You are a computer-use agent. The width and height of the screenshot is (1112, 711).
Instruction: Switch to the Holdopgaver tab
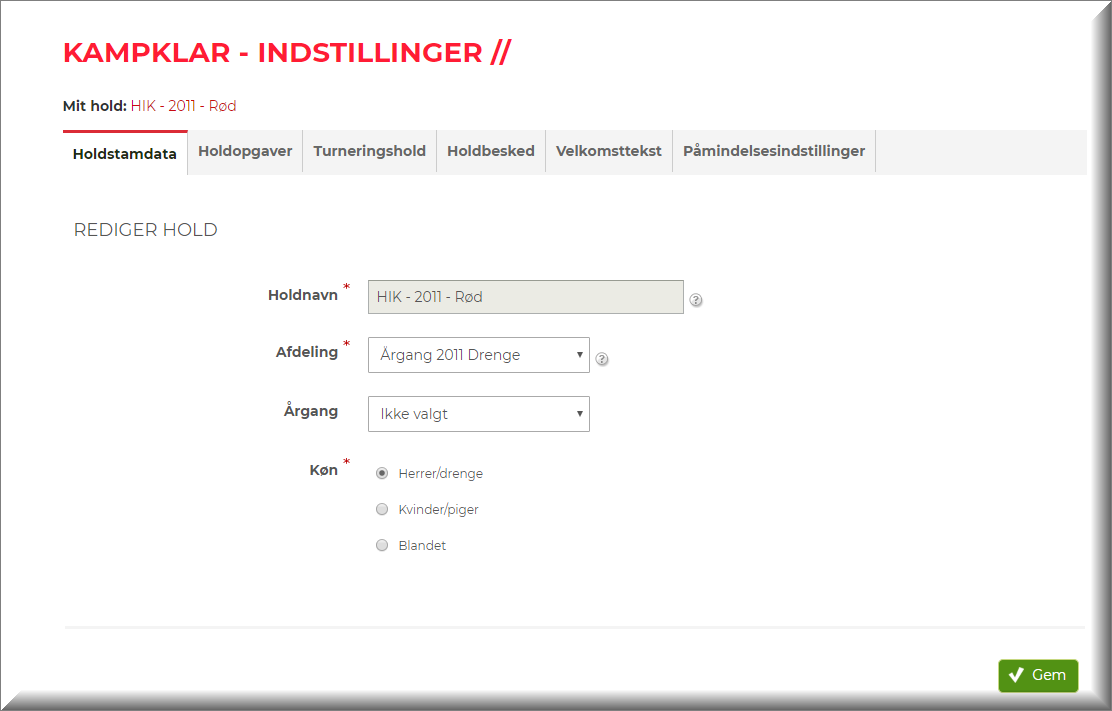pos(245,152)
